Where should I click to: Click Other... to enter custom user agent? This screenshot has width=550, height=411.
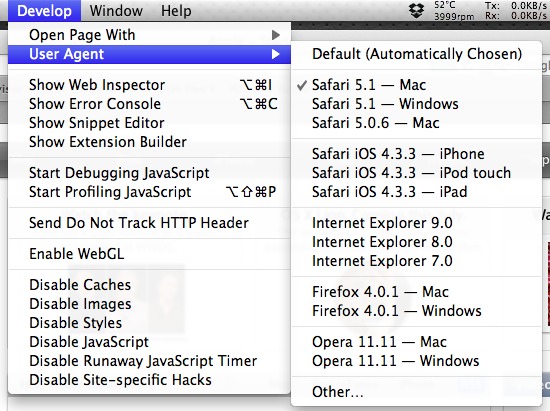pyautogui.click(x=416, y=392)
